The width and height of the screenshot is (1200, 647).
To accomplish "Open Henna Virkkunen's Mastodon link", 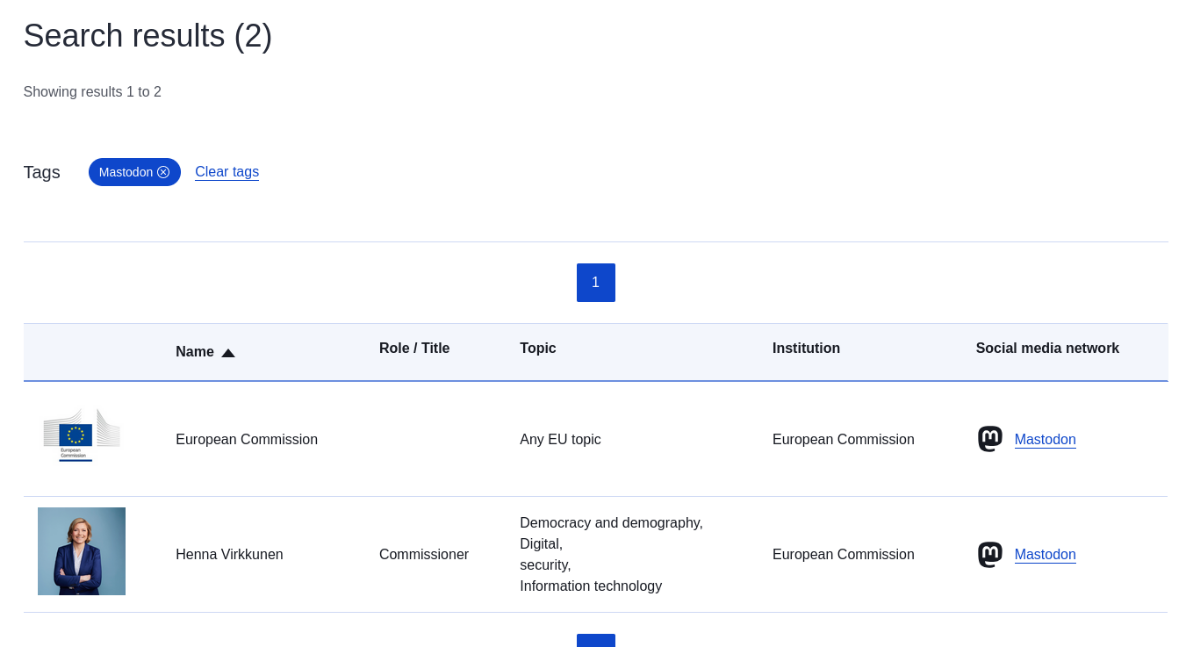I will pyautogui.click(x=1045, y=554).
